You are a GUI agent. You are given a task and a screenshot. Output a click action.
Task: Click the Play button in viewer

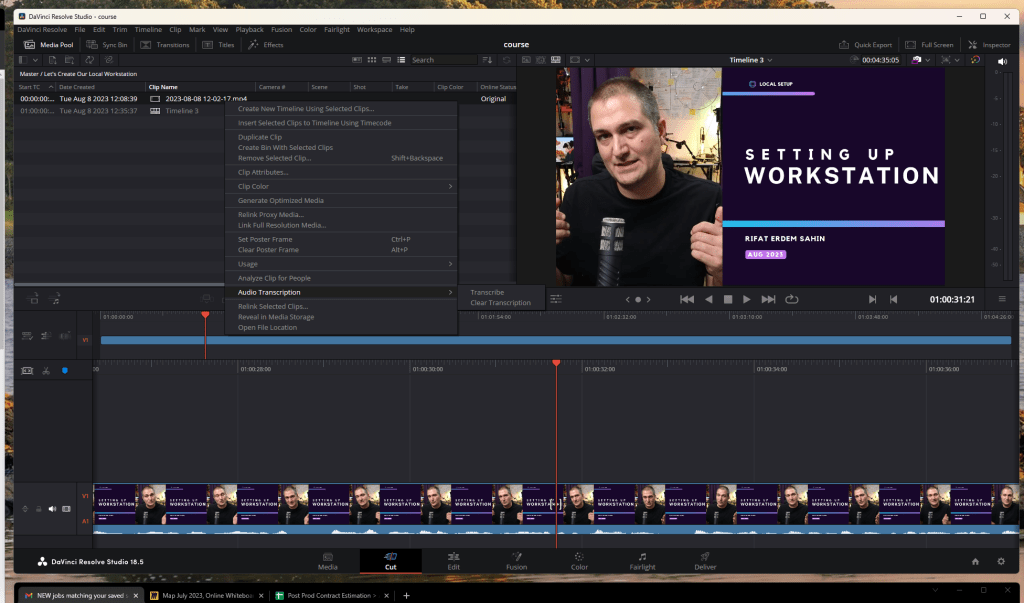click(x=746, y=299)
